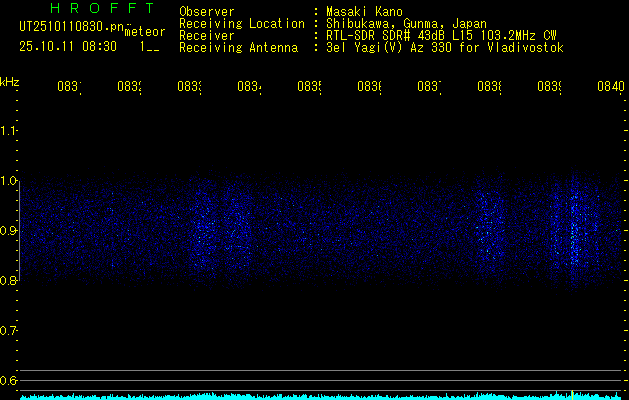Click the 0833 time marker label
The width and height of the screenshot is (629, 400).
pos(189,86)
